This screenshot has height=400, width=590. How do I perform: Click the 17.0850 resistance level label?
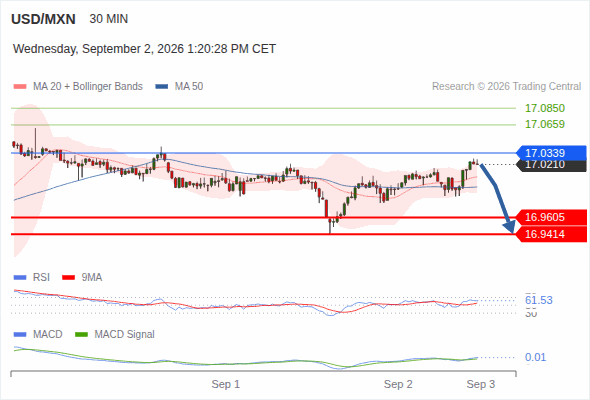(x=545, y=108)
